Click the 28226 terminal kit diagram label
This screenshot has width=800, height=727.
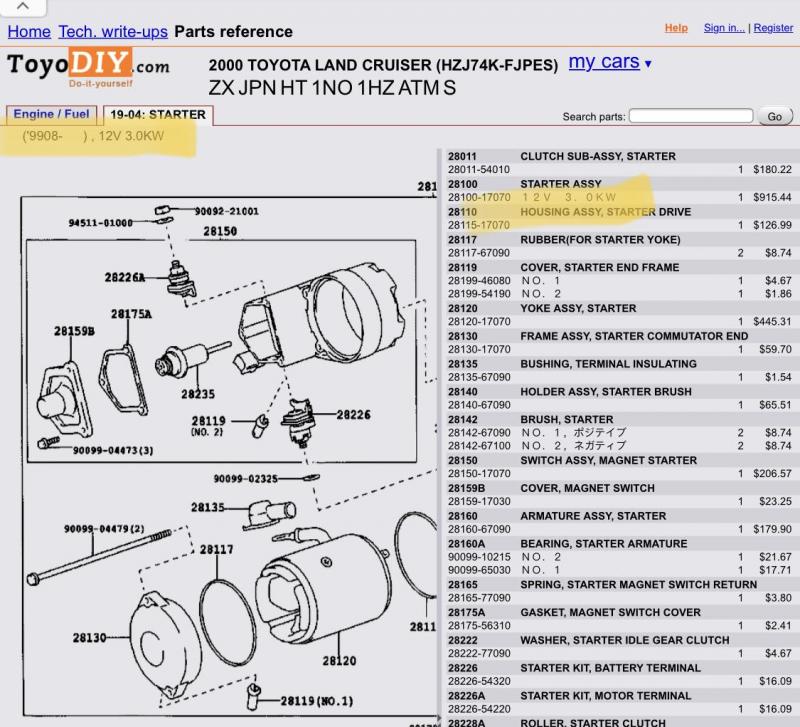pos(352,414)
